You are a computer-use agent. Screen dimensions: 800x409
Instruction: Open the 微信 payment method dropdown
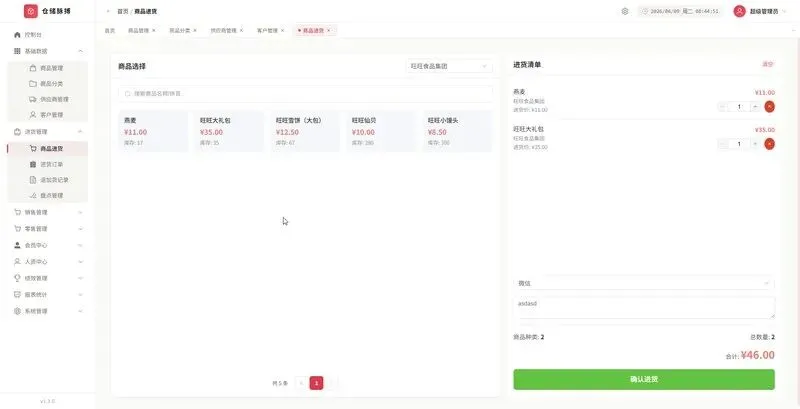click(644, 283)
